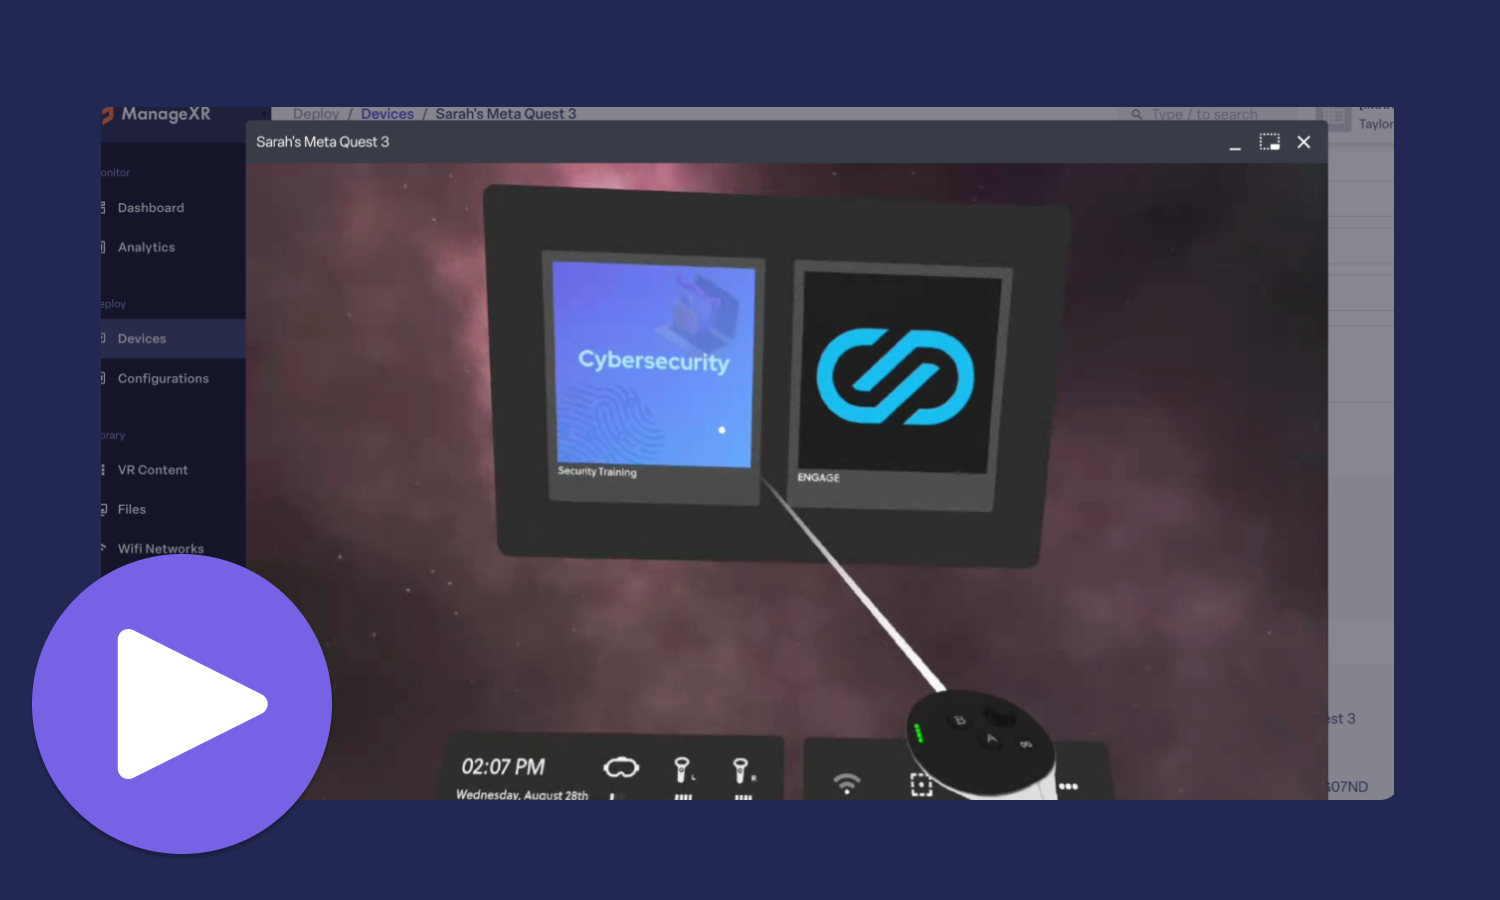Viewport: 1500px width, 900px height.
Task: Open the wifi icon in VR bar
Action: [847, 783]
